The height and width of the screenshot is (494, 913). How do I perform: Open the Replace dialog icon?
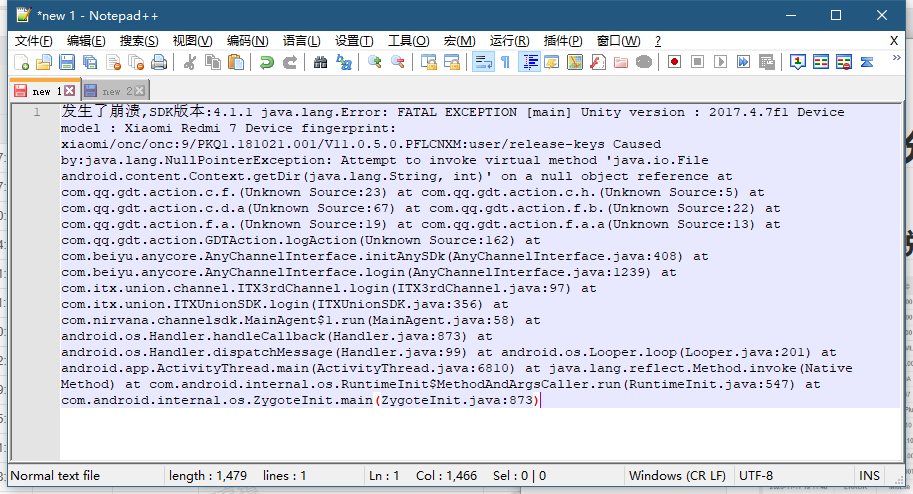(344, 62)
